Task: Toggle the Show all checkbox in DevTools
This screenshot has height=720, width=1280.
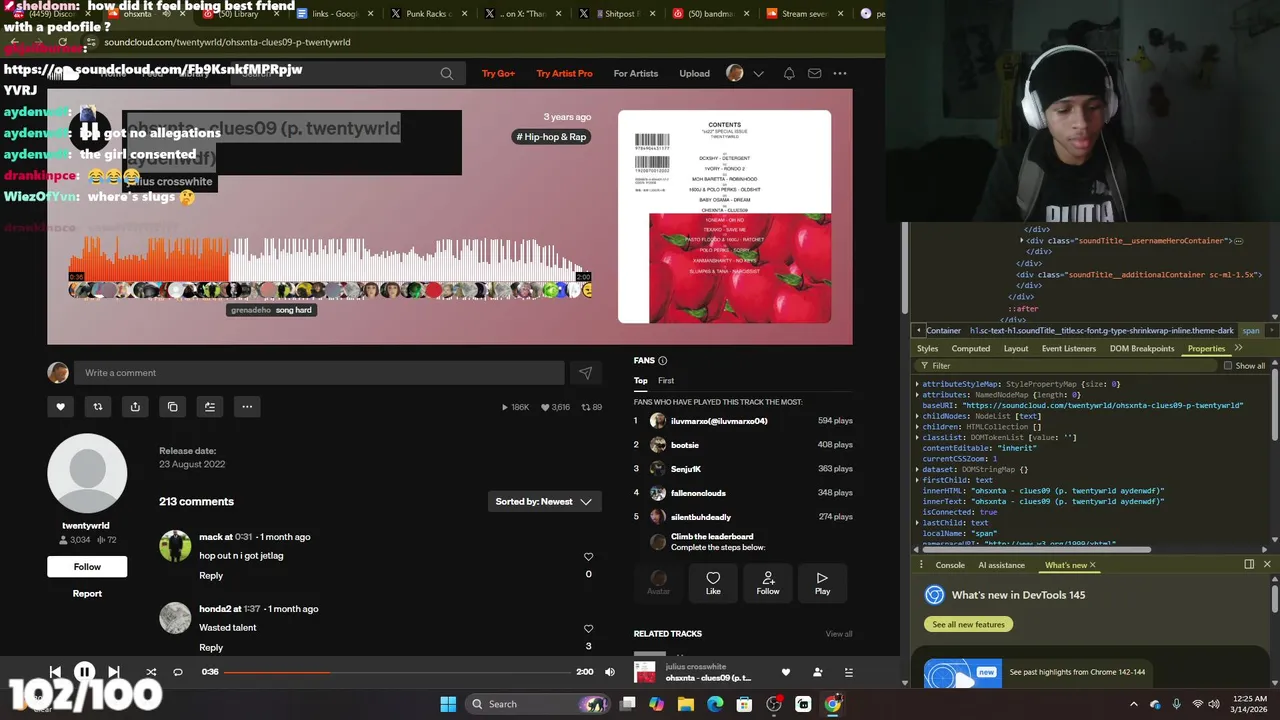Action: tap(1228, 366)
